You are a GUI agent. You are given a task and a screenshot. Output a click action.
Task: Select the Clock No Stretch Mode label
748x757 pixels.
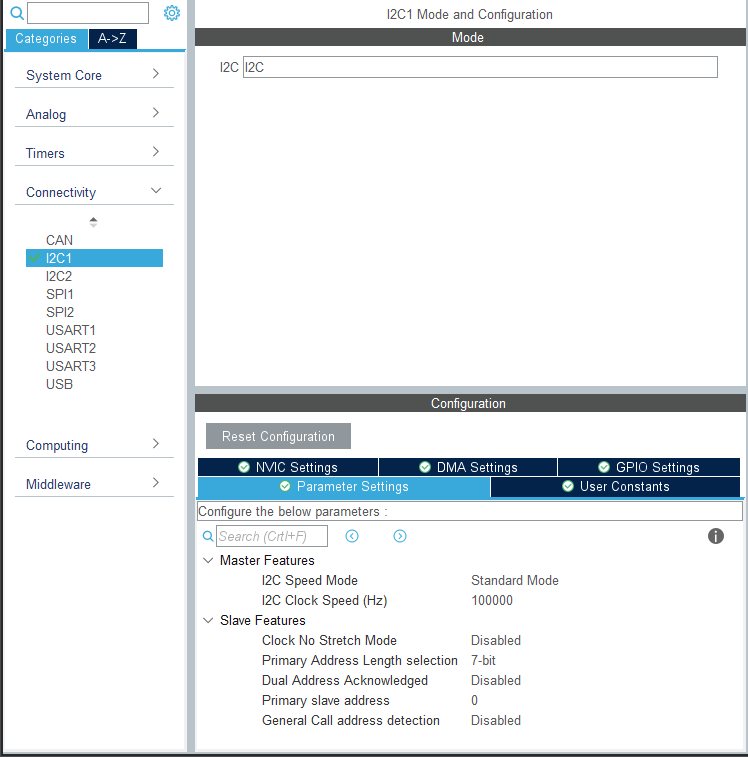(329, 640)
